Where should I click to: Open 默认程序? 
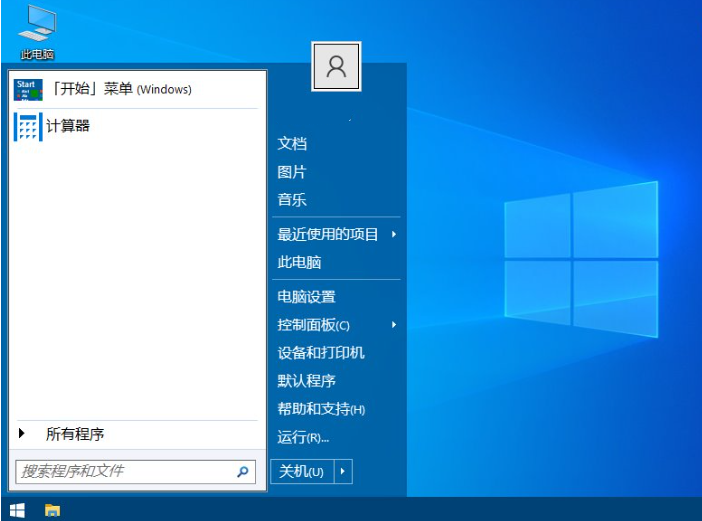point(306,381)
